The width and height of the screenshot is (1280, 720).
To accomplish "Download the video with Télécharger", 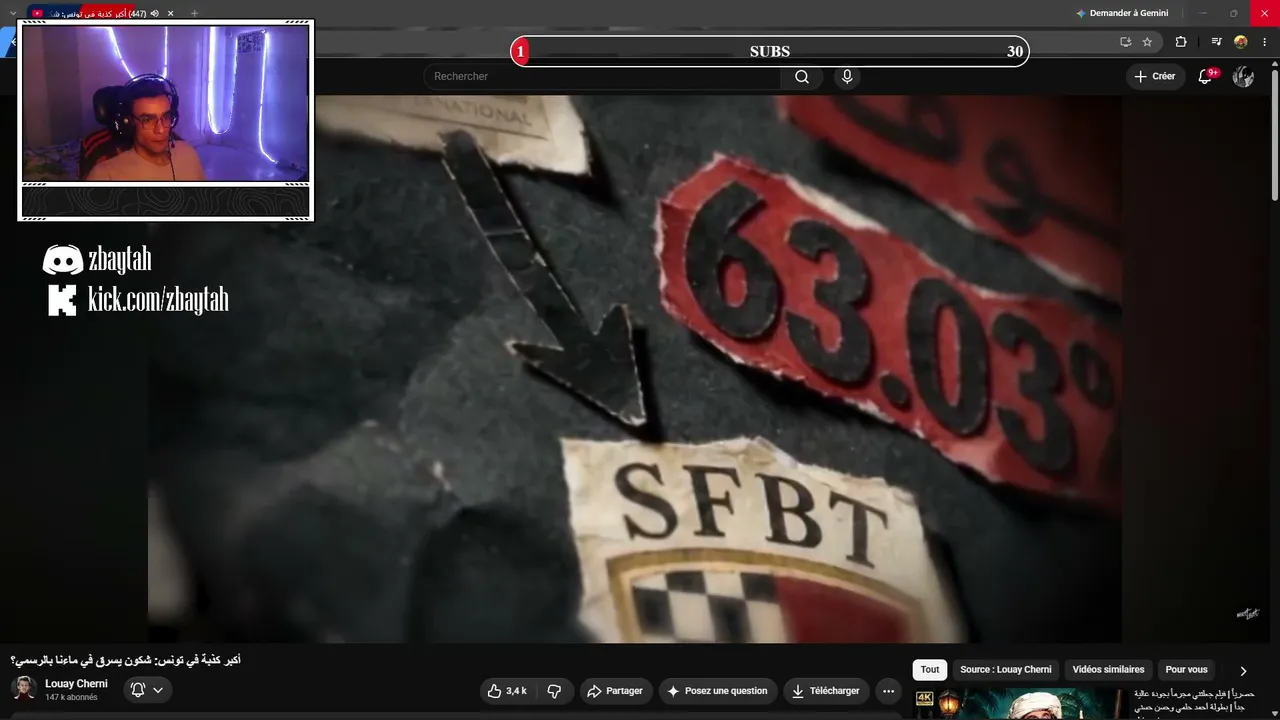I will 826,691.
